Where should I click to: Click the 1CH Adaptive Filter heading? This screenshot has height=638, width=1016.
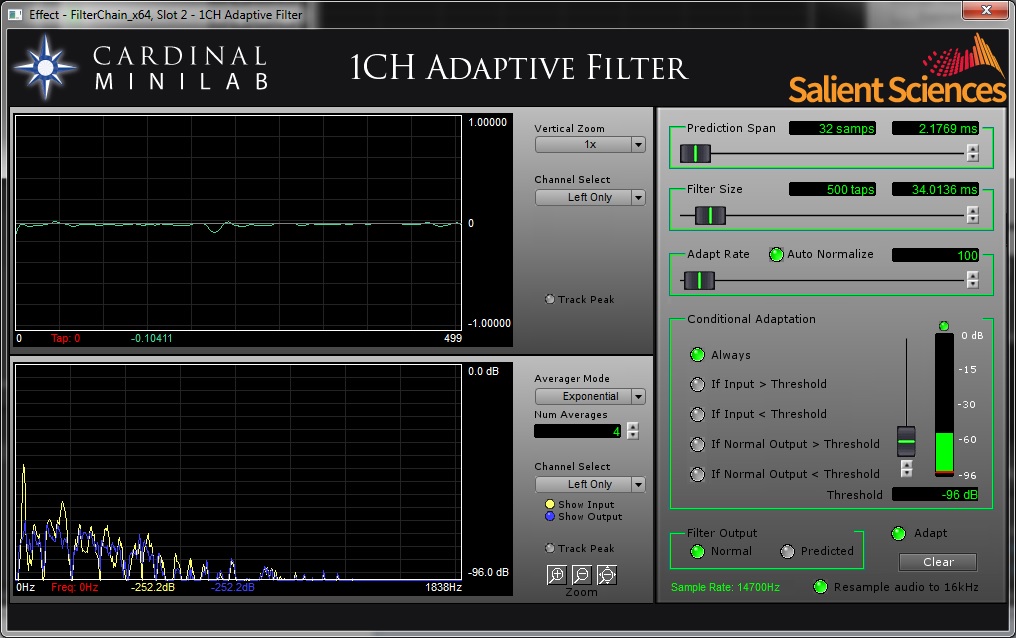518,67
